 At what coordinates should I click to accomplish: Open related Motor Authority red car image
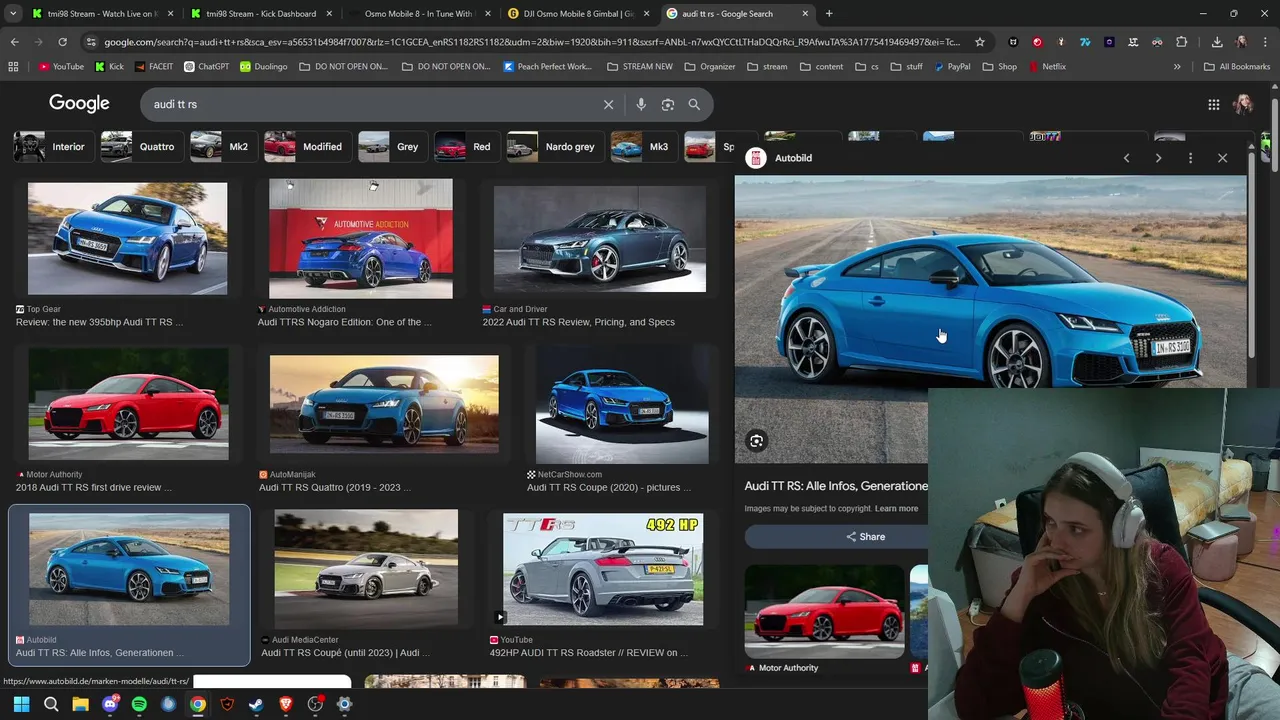coord(824,612)
